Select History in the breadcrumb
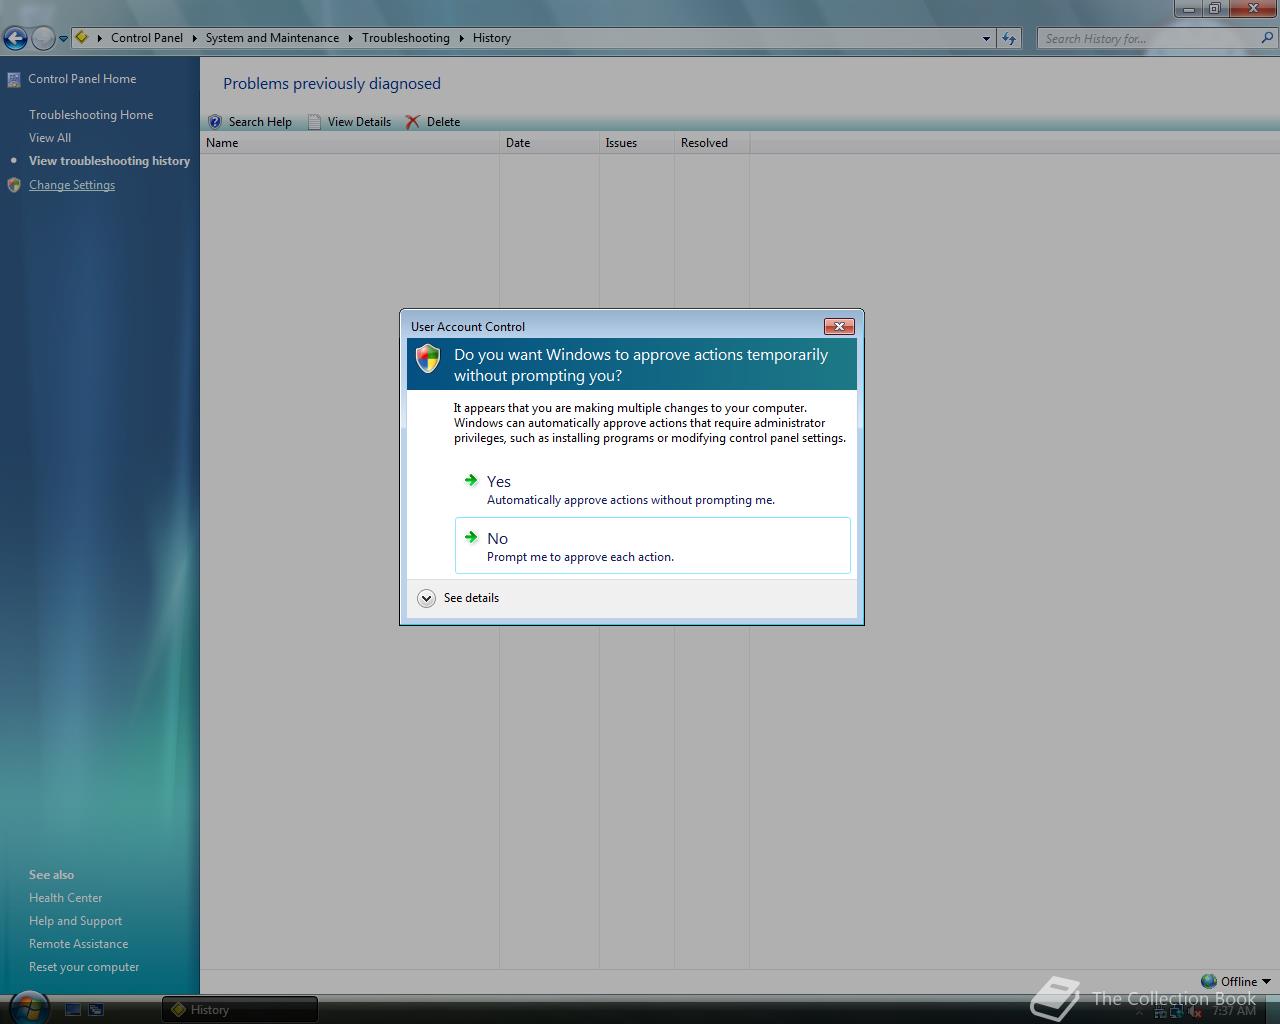Screen dimensions: 1280x1024 (x=492, y=38)
